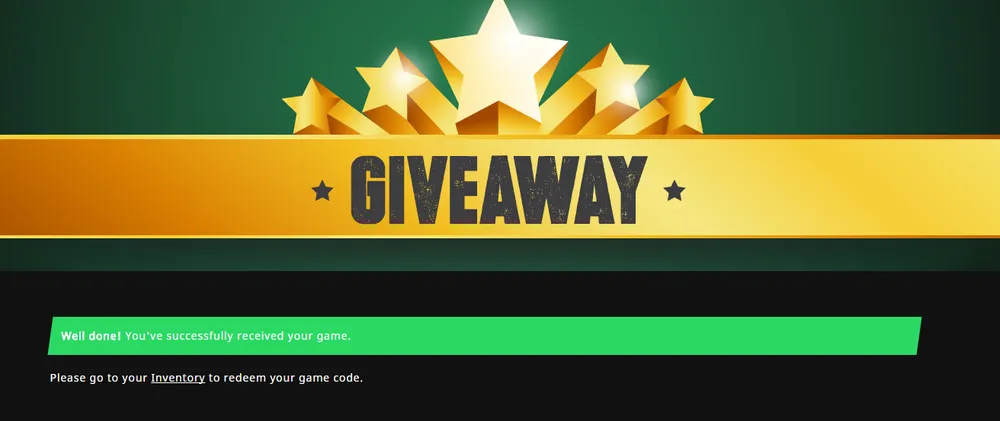Select the far-left small gold star

point(311,105)
